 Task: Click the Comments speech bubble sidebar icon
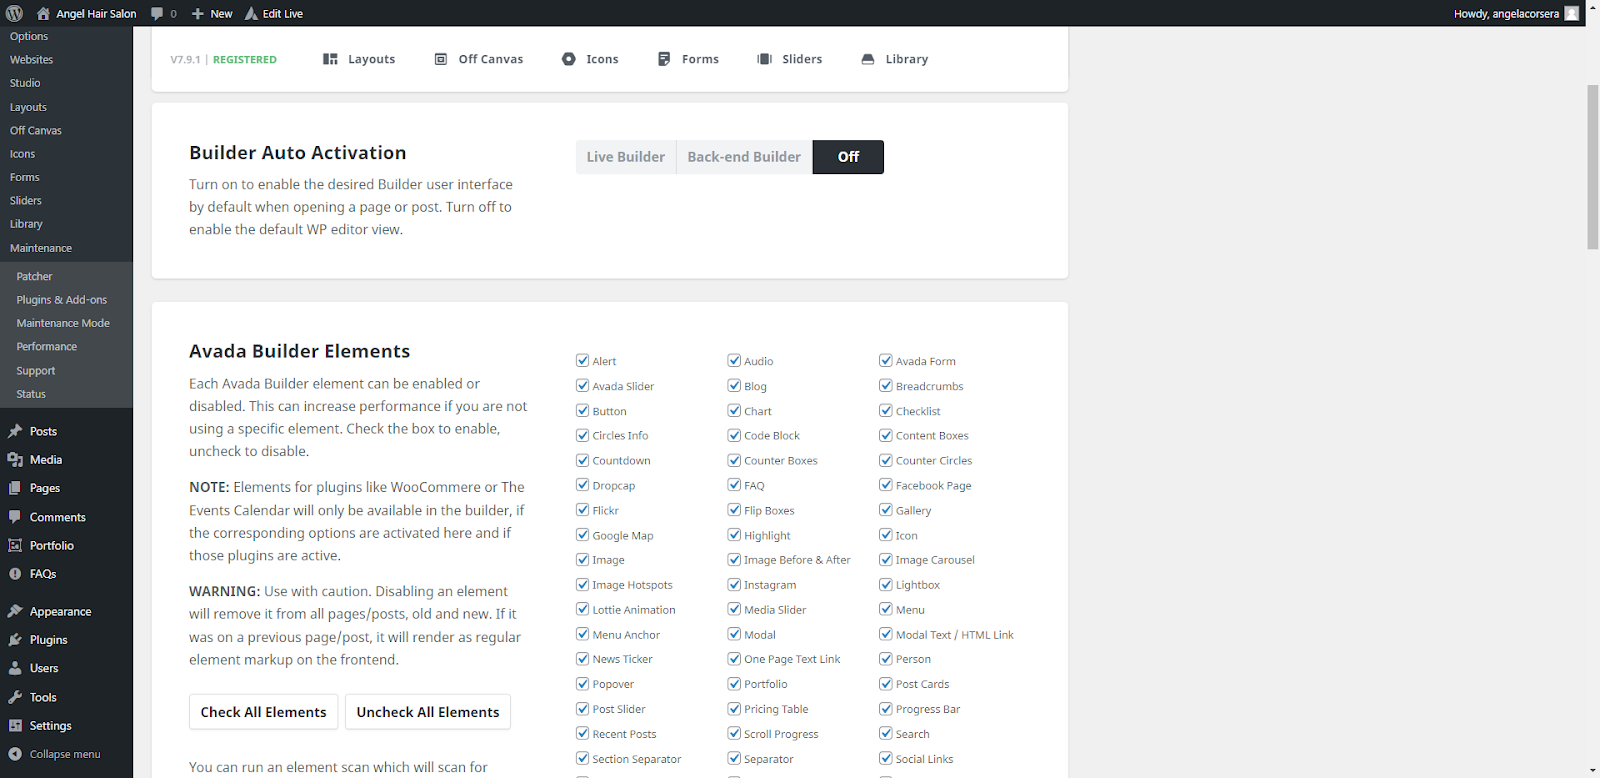[15, 517]
